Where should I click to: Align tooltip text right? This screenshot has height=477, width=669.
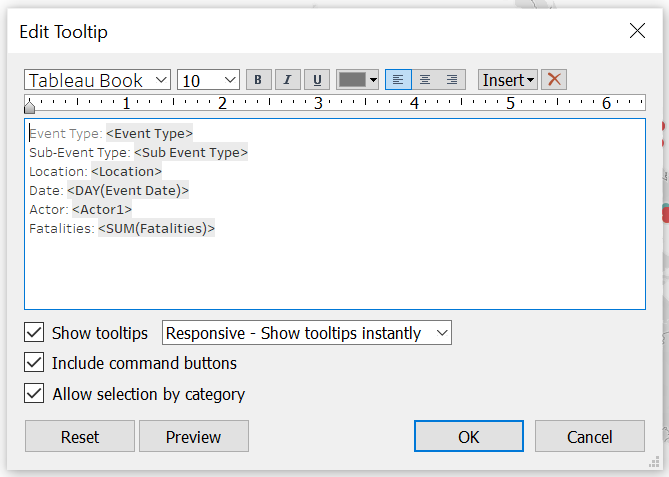[x=452, y=80]
